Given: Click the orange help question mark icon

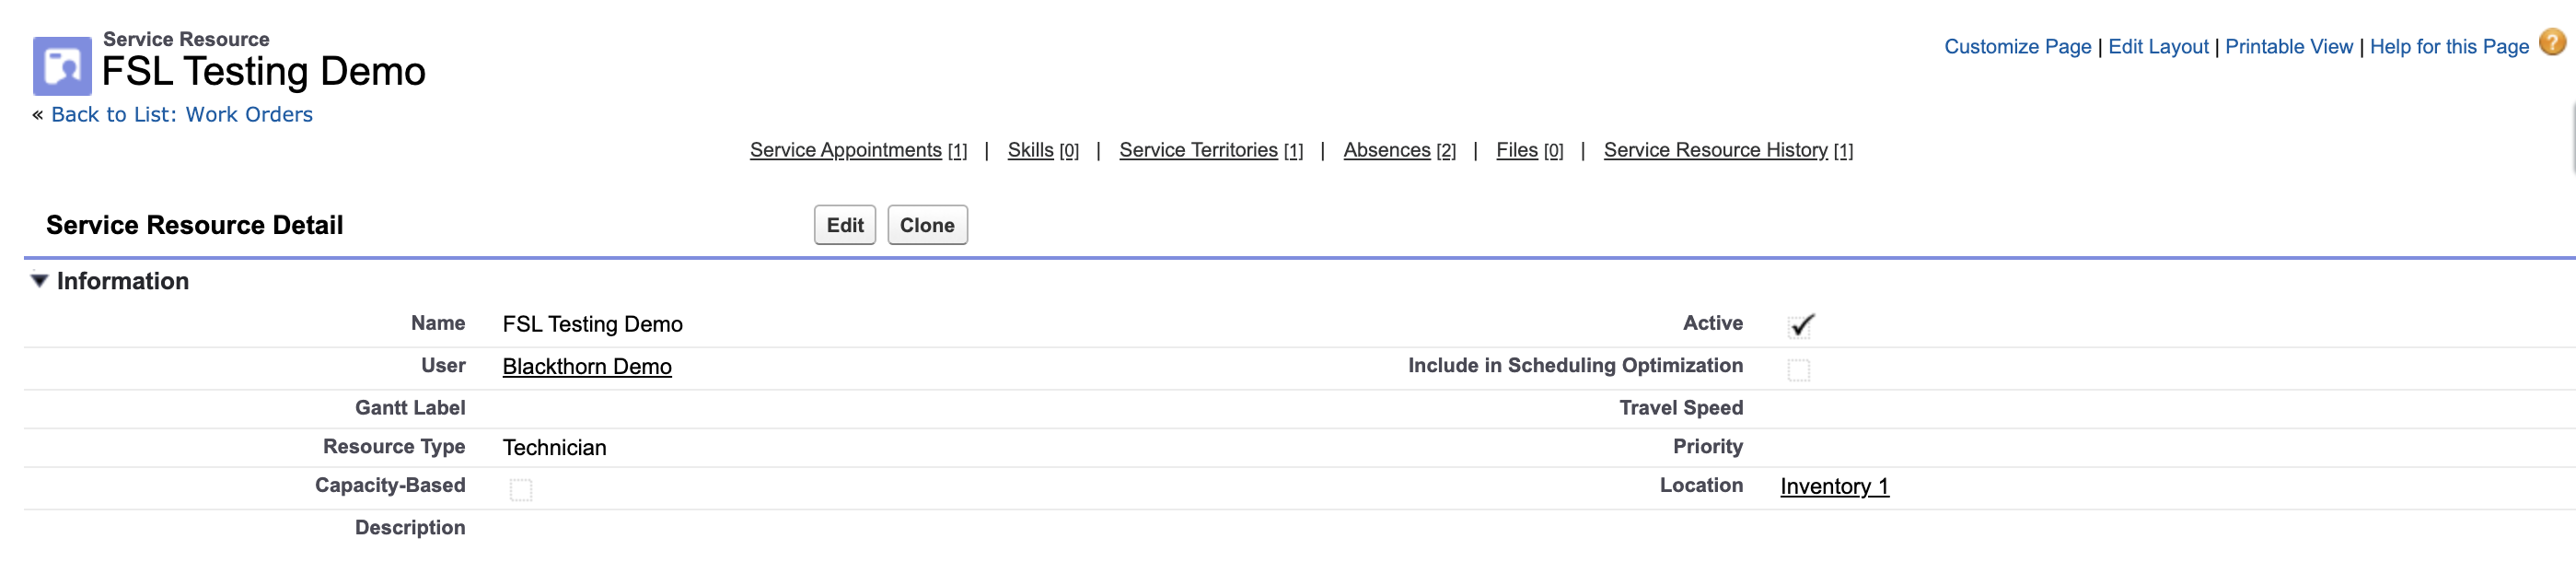Looking at the screenshot, I should pyautogui.click(x=2552, y=43).
